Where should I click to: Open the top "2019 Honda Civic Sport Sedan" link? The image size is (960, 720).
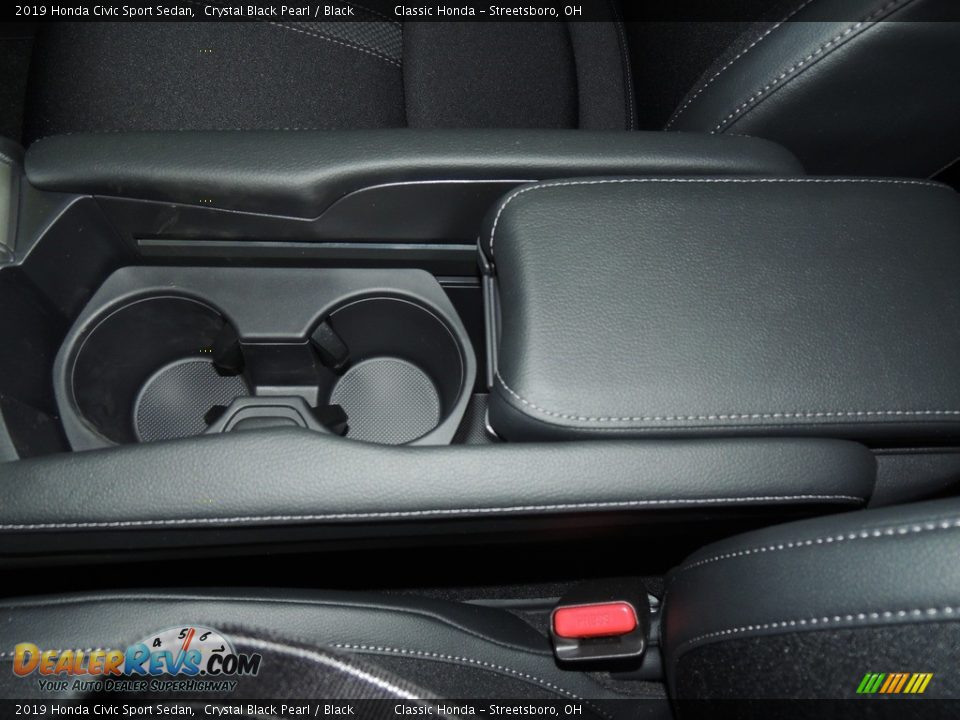(x=95, y=10)
